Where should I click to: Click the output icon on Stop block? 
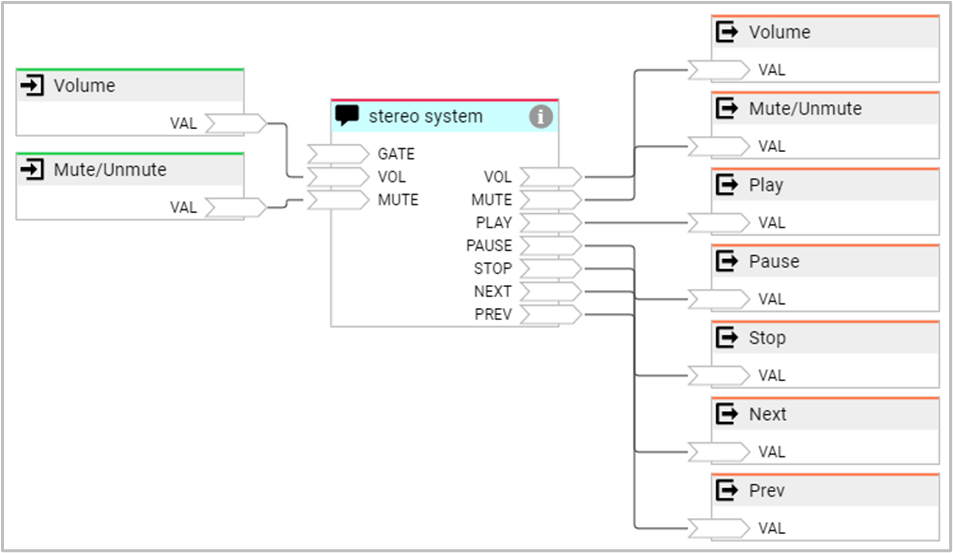point(727,338)
